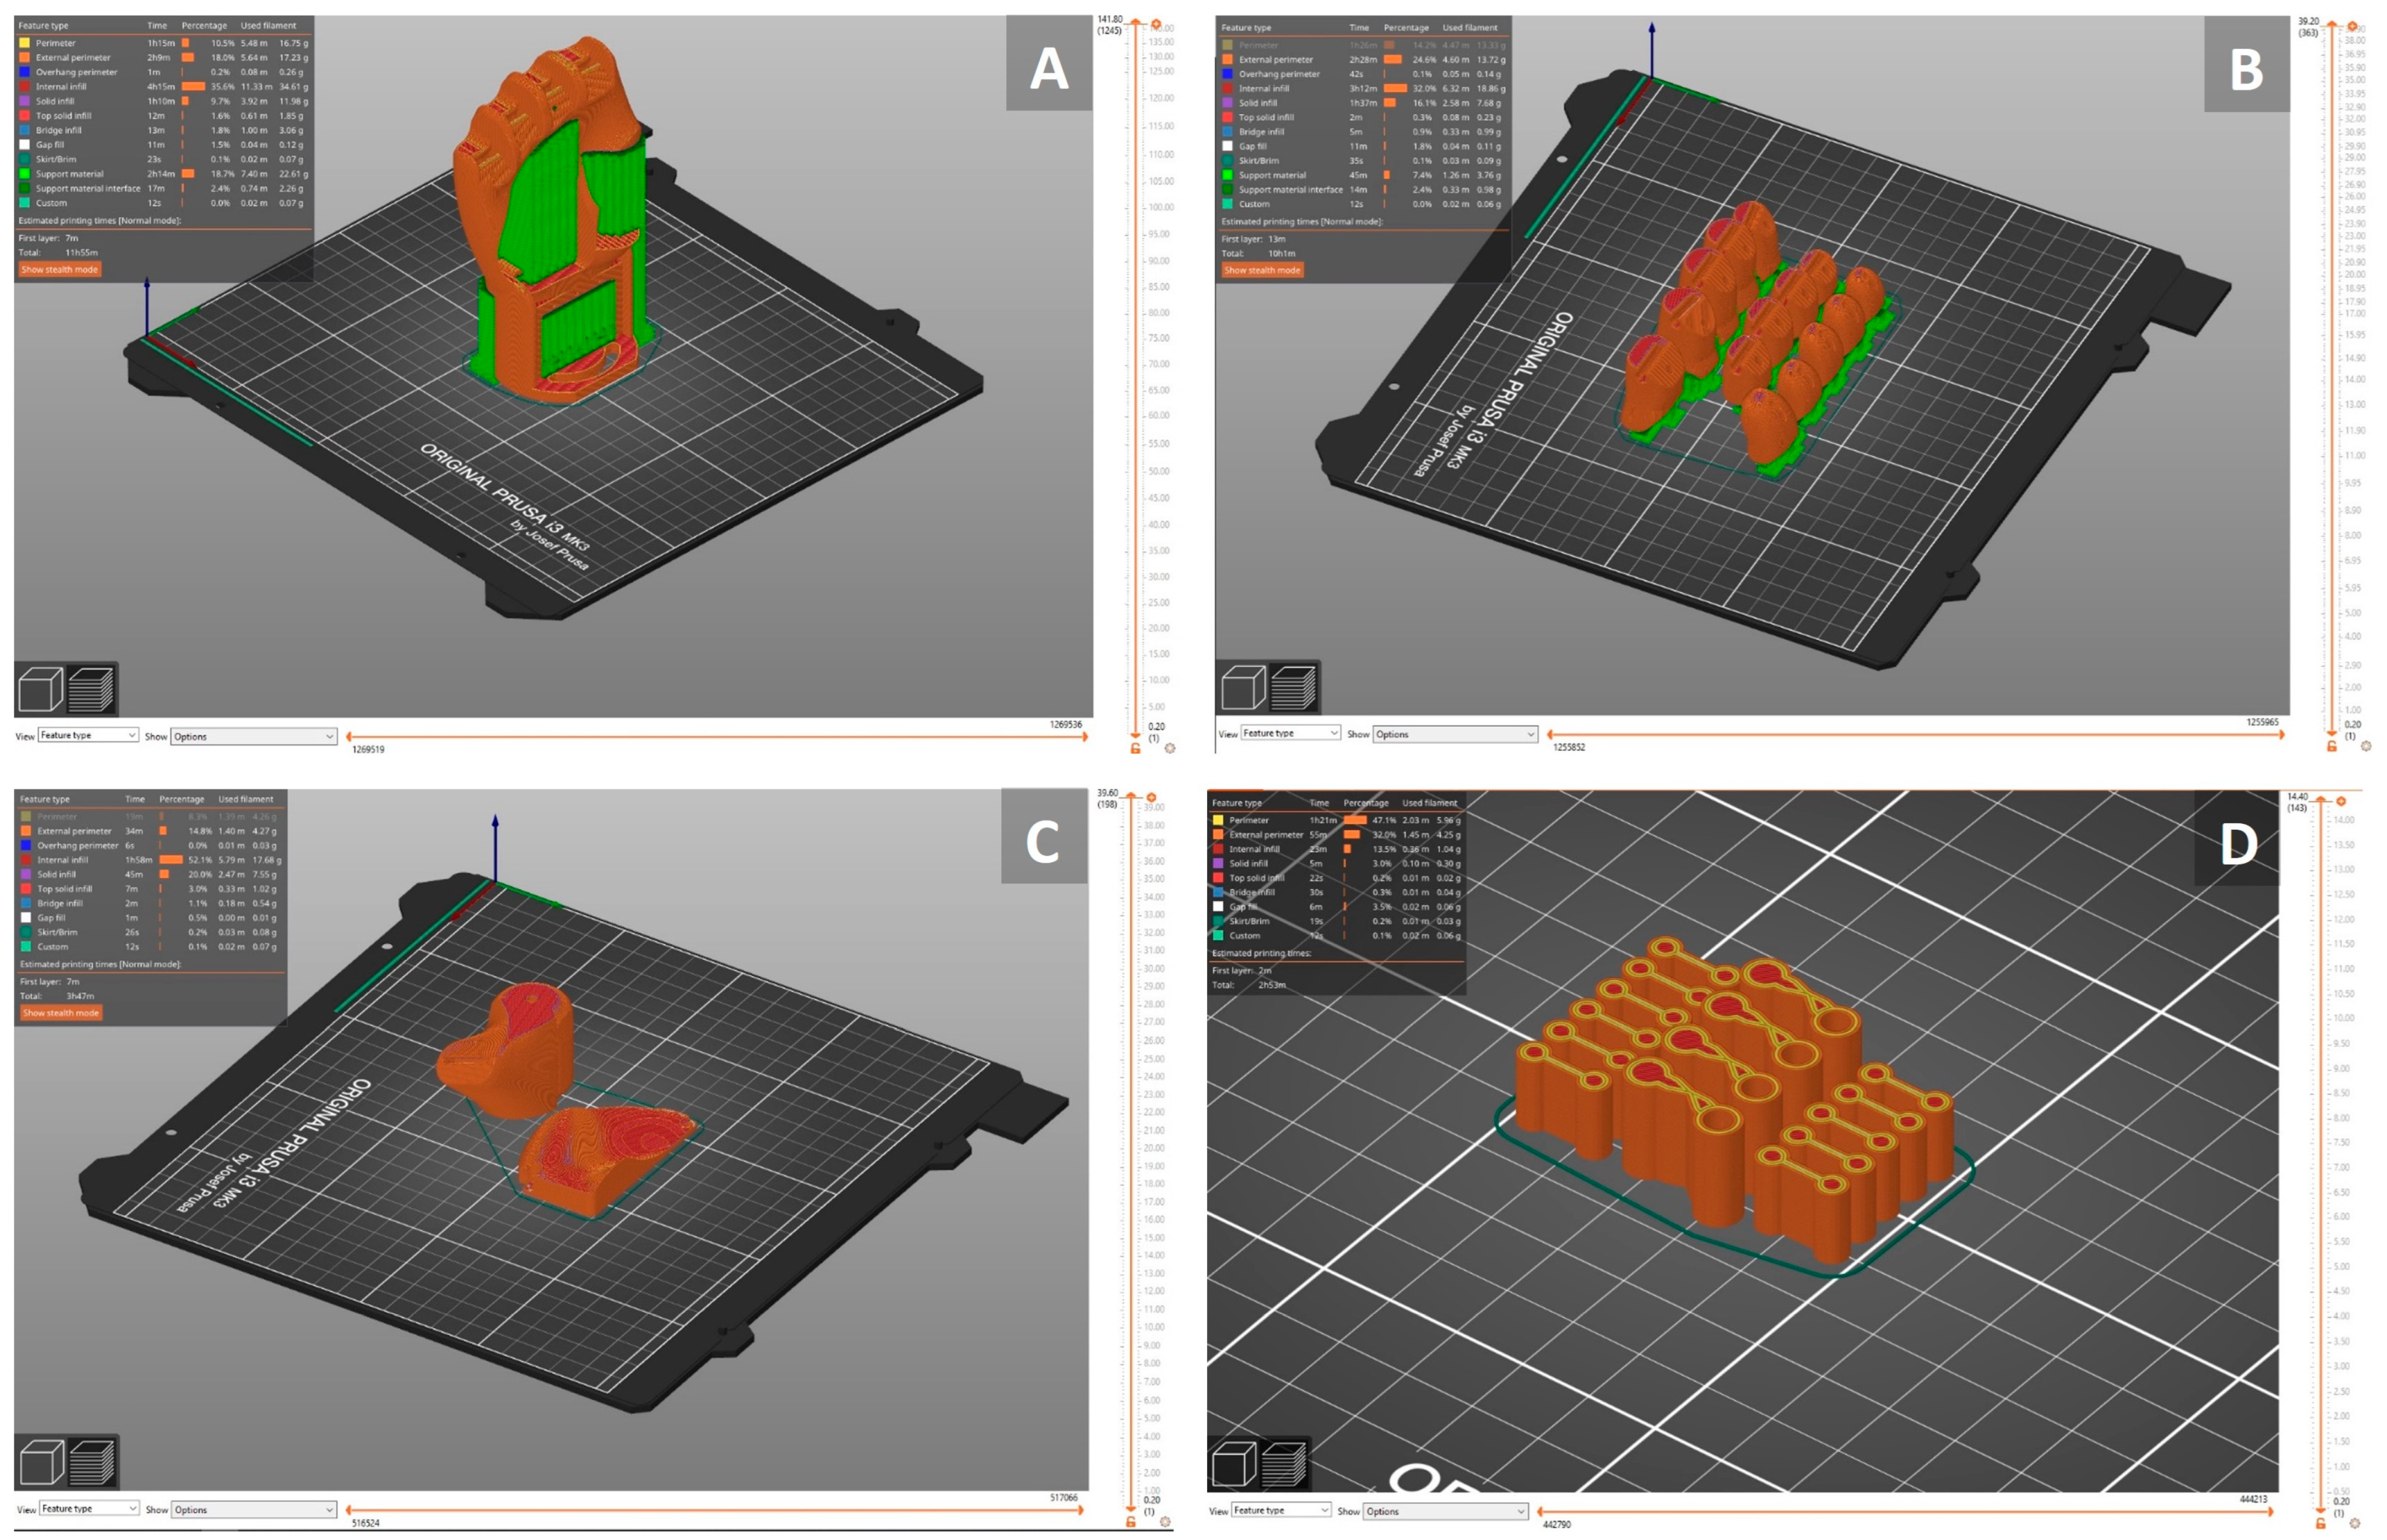Expand View Feature type combo in panel D

click(x=1280, y=1510)
